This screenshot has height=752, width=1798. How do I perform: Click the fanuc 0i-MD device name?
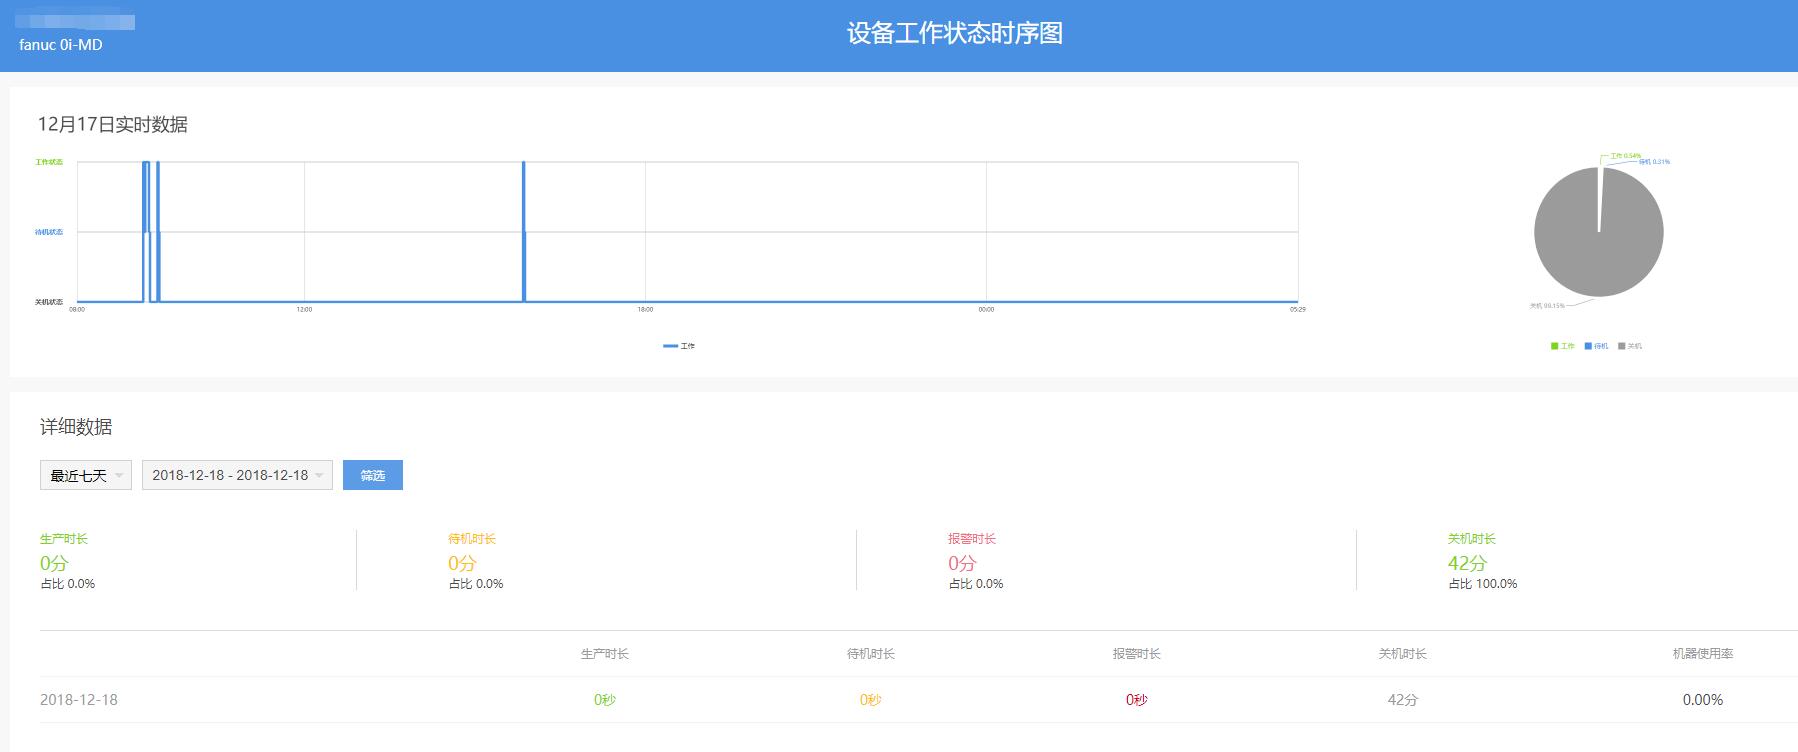click(61, 45)
